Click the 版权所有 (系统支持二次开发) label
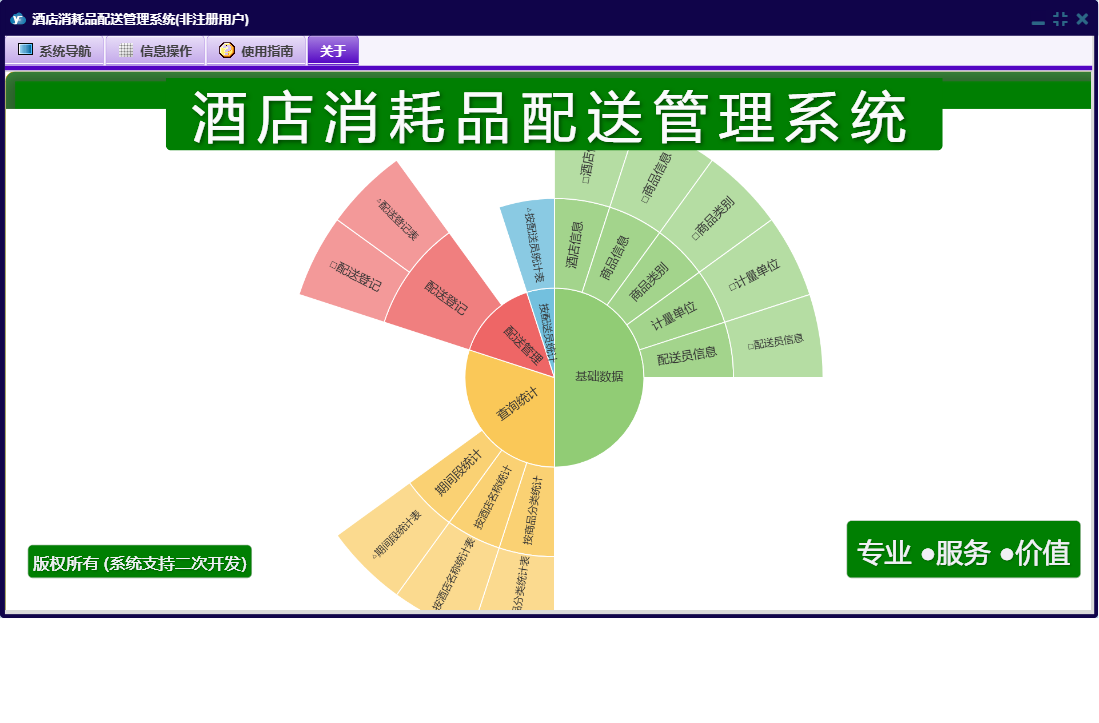 click(139, 562)
